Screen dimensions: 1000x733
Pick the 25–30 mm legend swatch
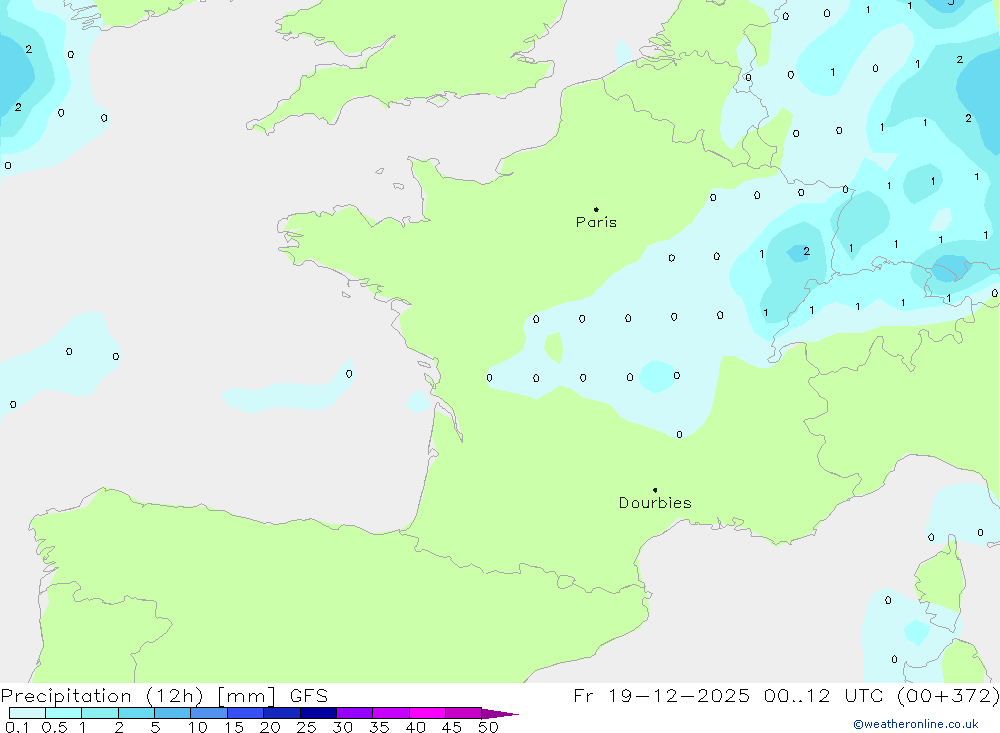click(318, 713)
